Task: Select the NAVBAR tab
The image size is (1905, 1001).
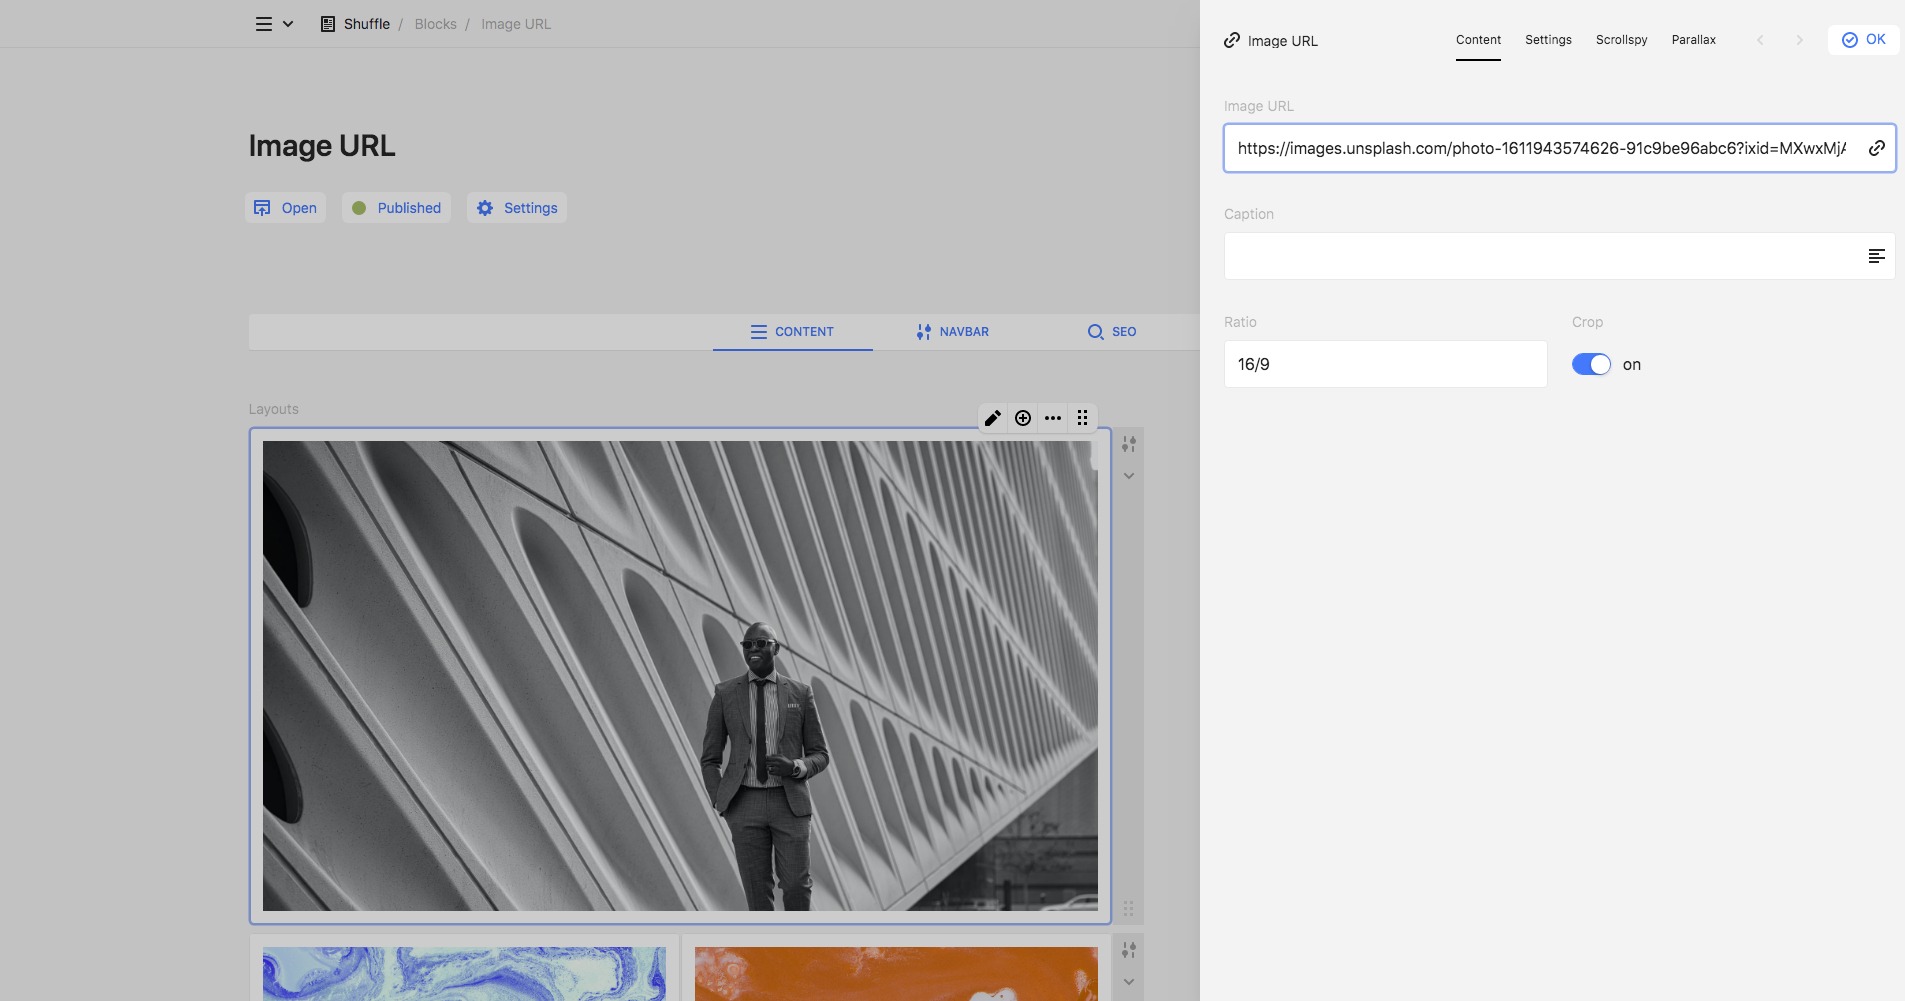Action: click(952, 332)
